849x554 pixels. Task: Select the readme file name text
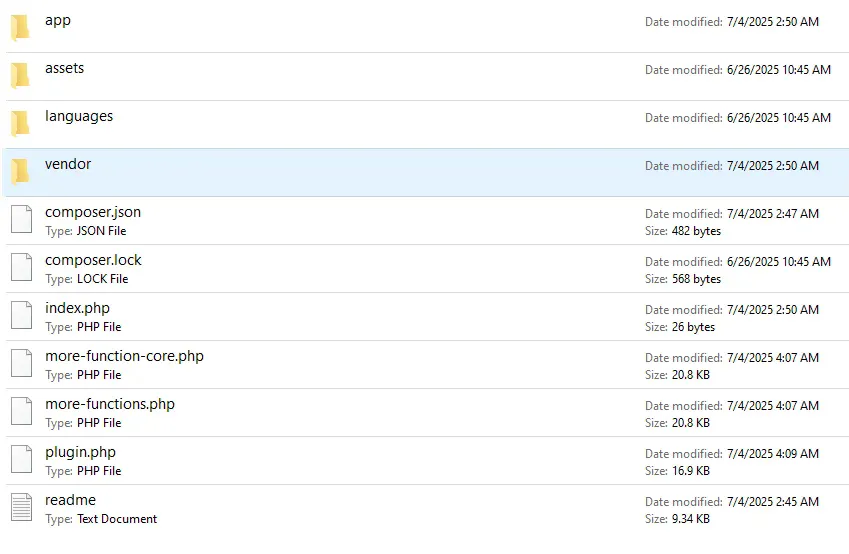pos(70,500)
